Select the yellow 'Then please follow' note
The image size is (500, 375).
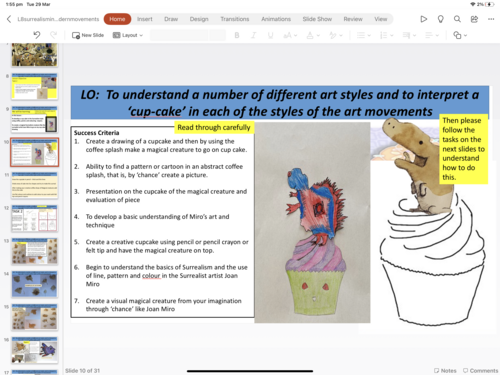463,149
